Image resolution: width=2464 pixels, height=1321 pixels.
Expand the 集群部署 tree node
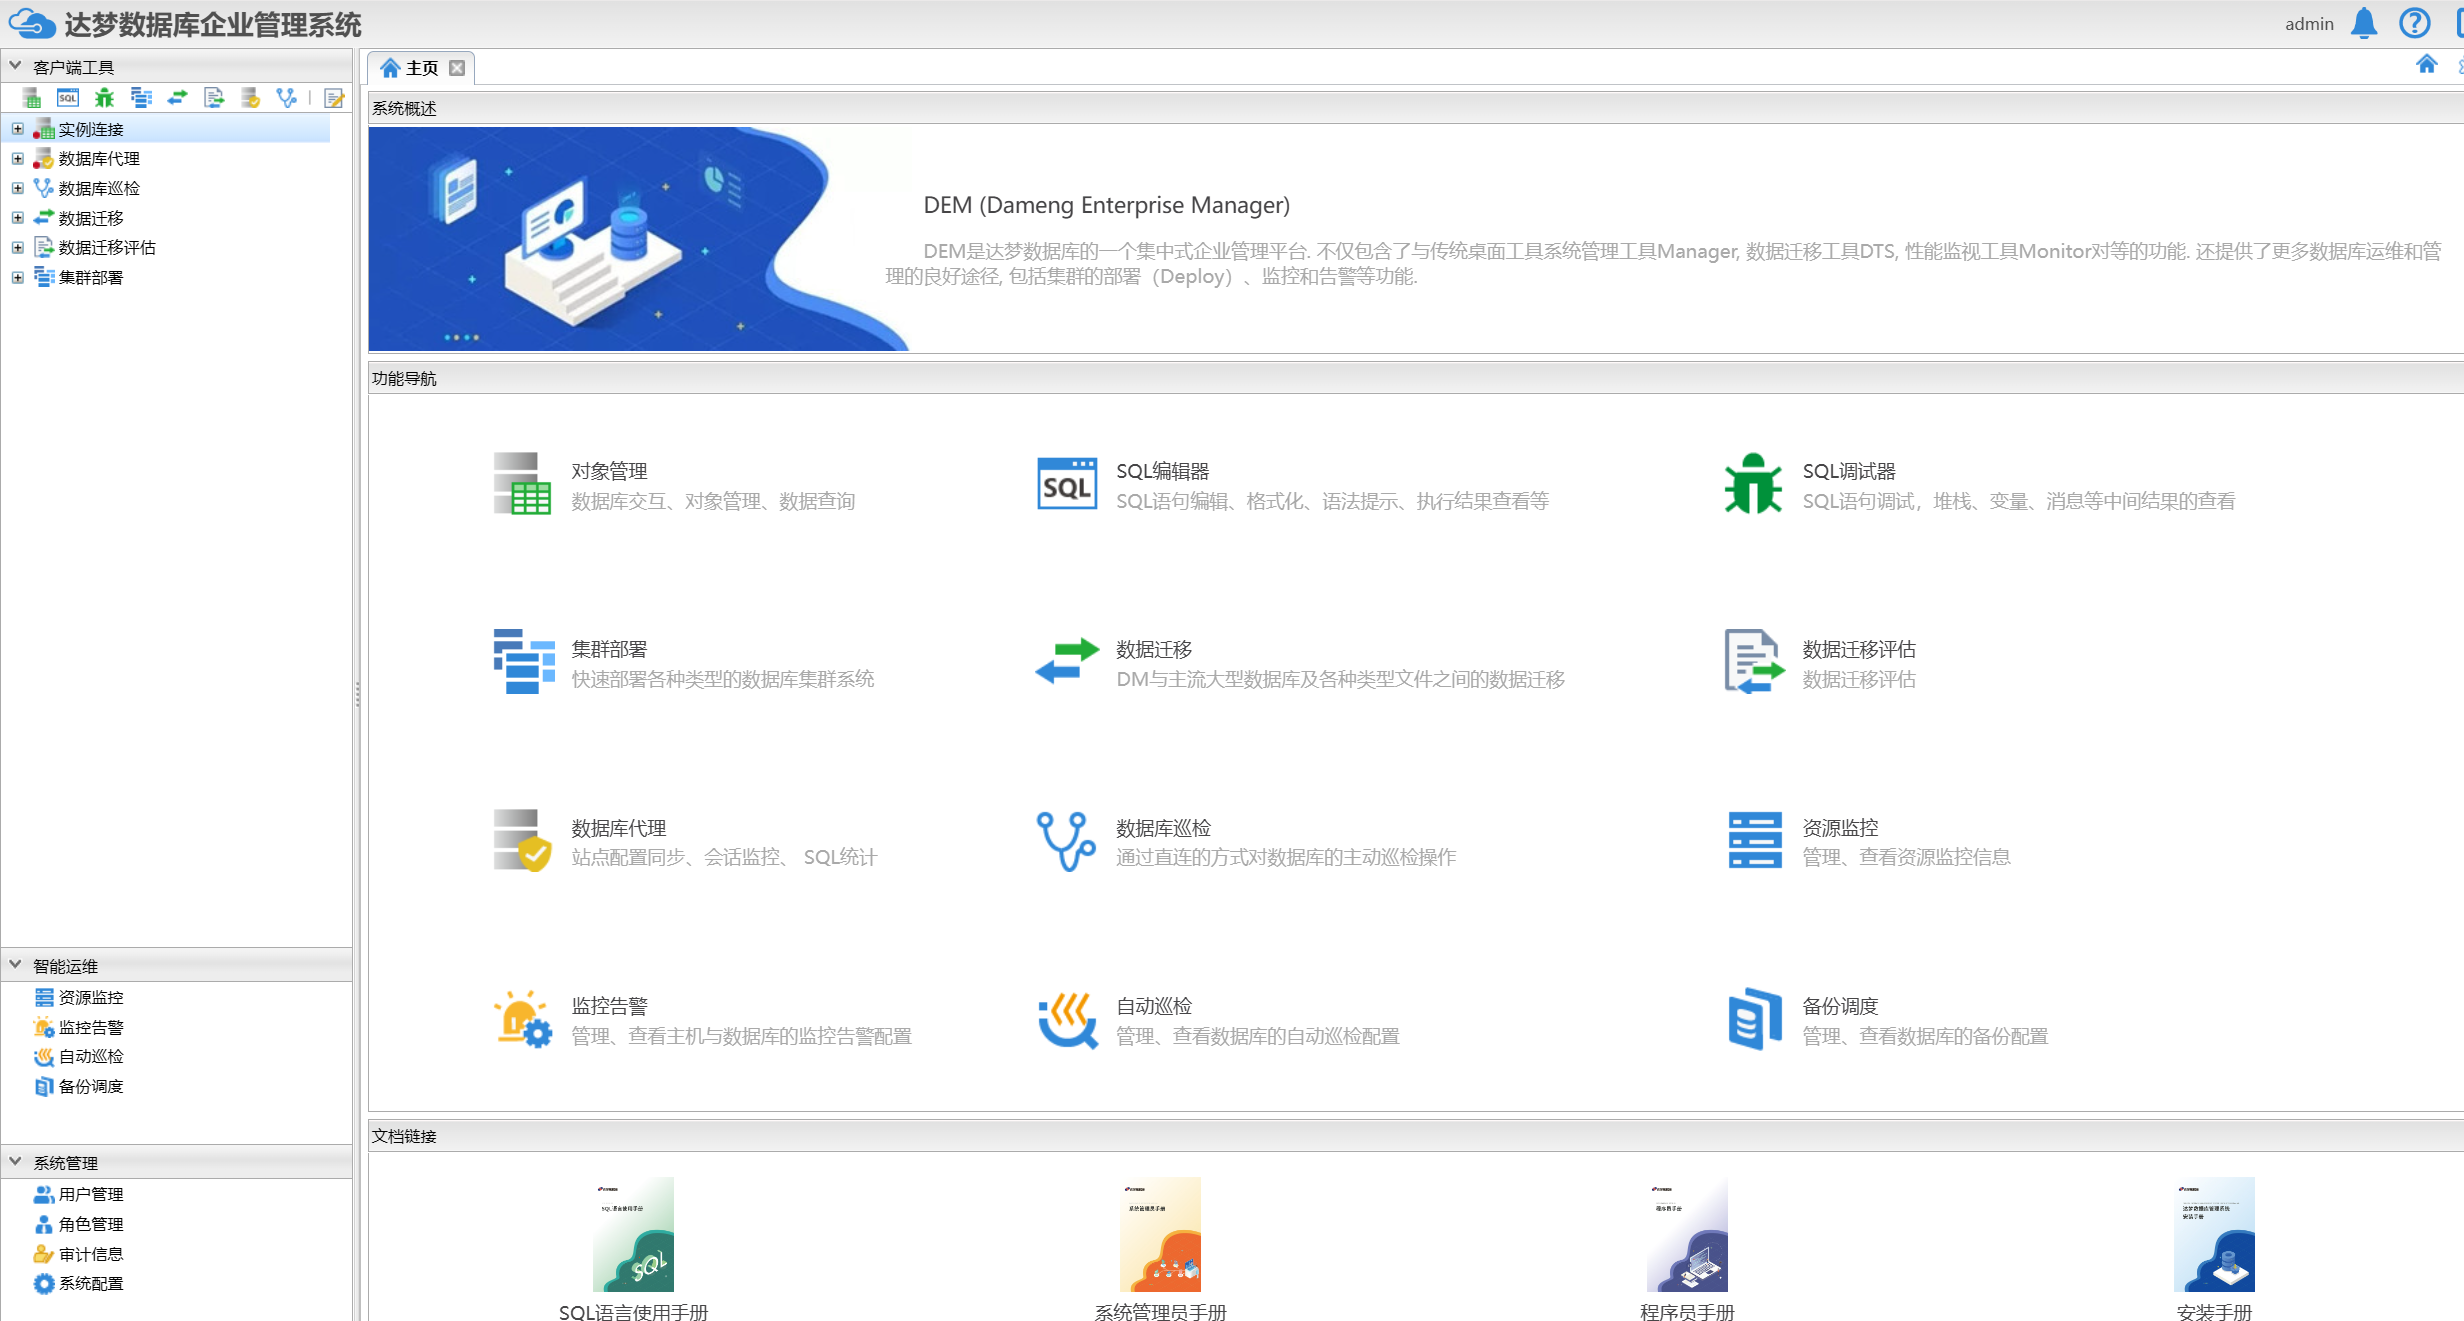(17, 277)
